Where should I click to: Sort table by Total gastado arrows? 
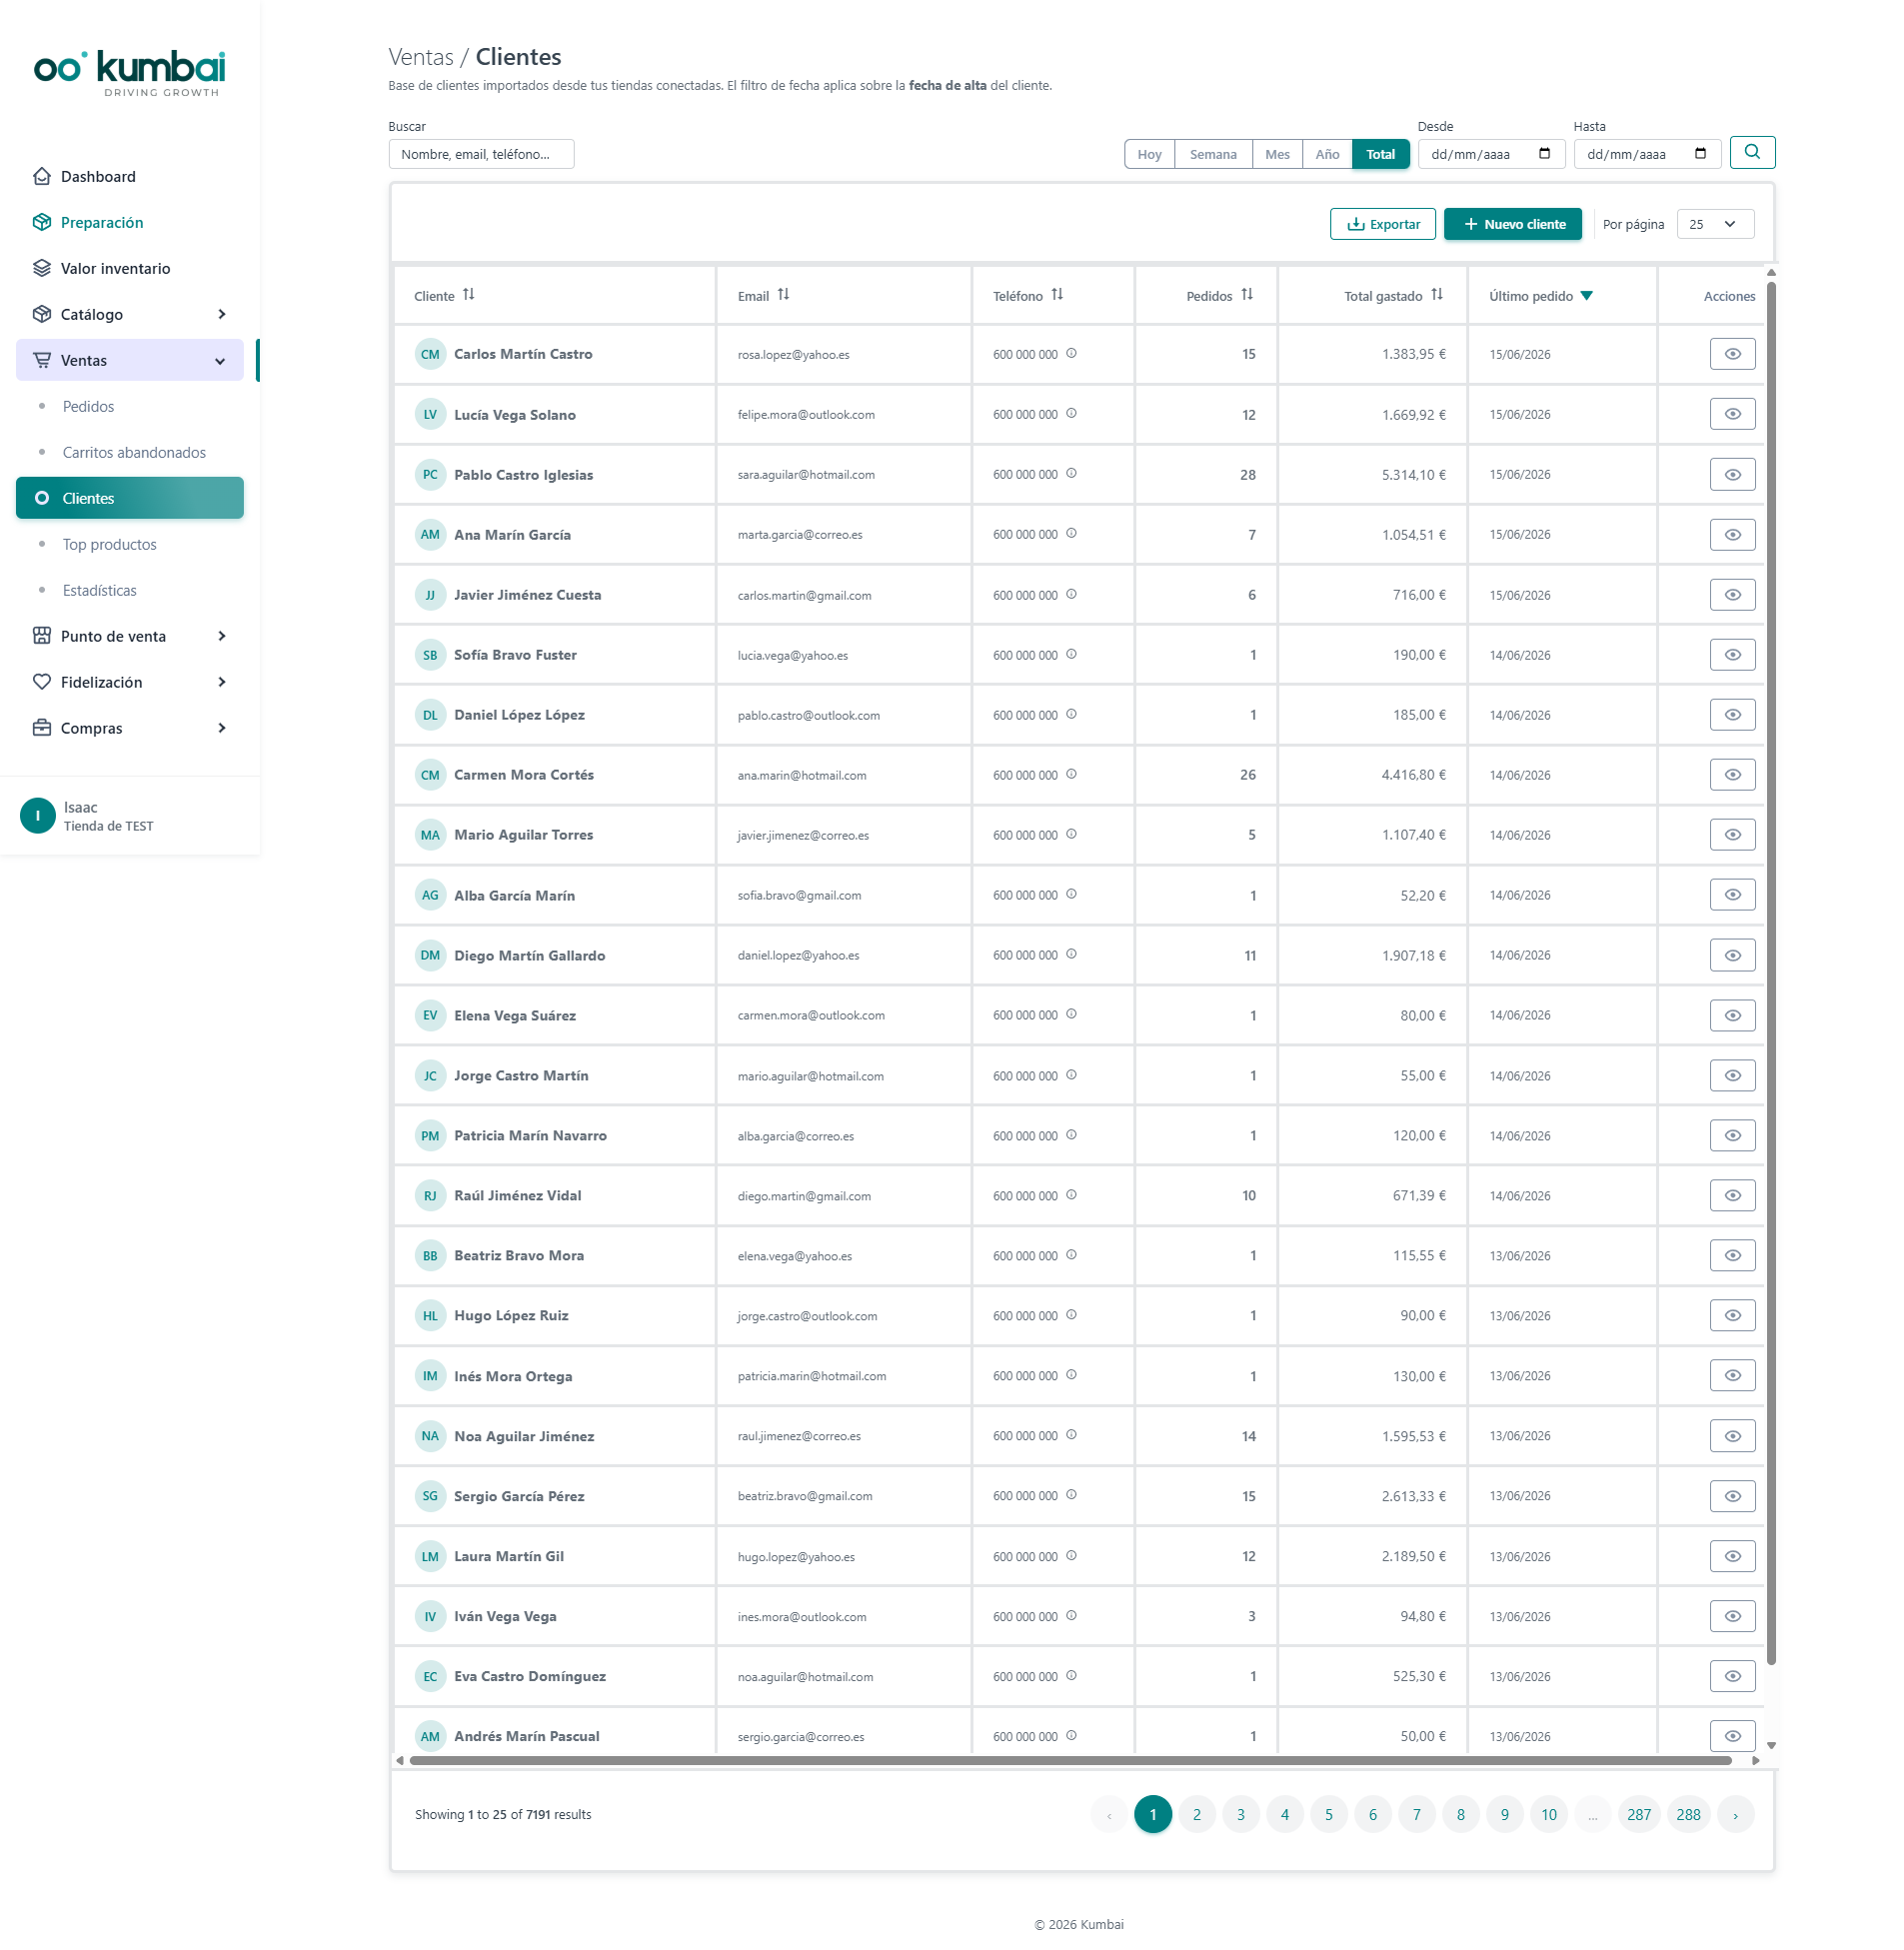point(1437,295)
